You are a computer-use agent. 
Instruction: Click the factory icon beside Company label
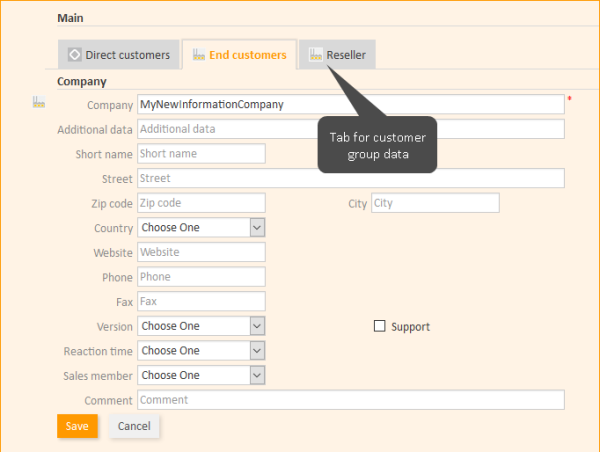[39, 102]
